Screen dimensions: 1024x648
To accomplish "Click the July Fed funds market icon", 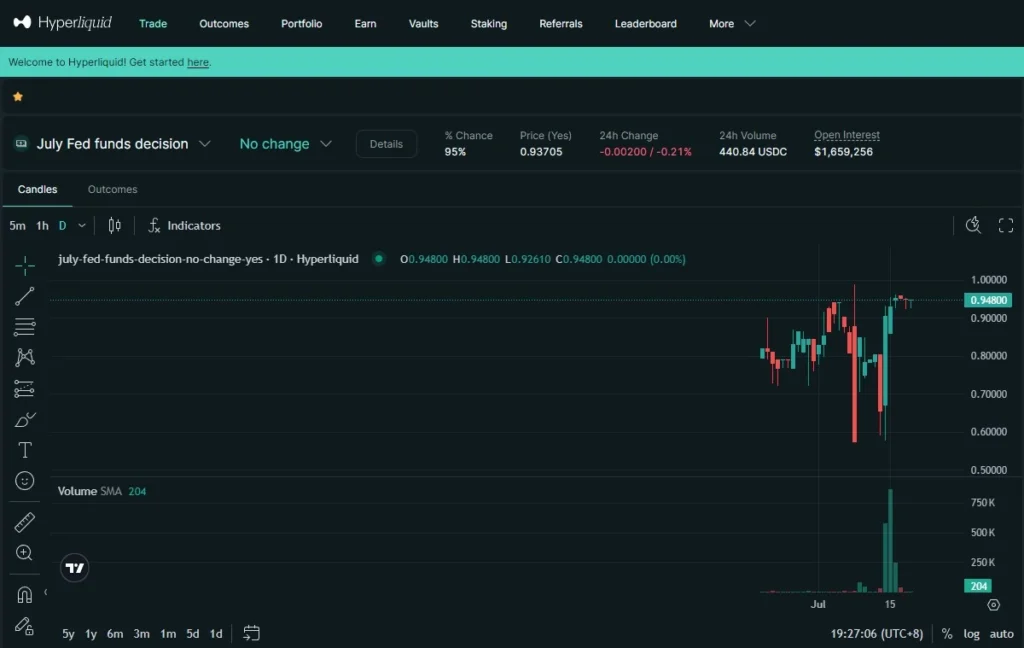I will (22, 144).
